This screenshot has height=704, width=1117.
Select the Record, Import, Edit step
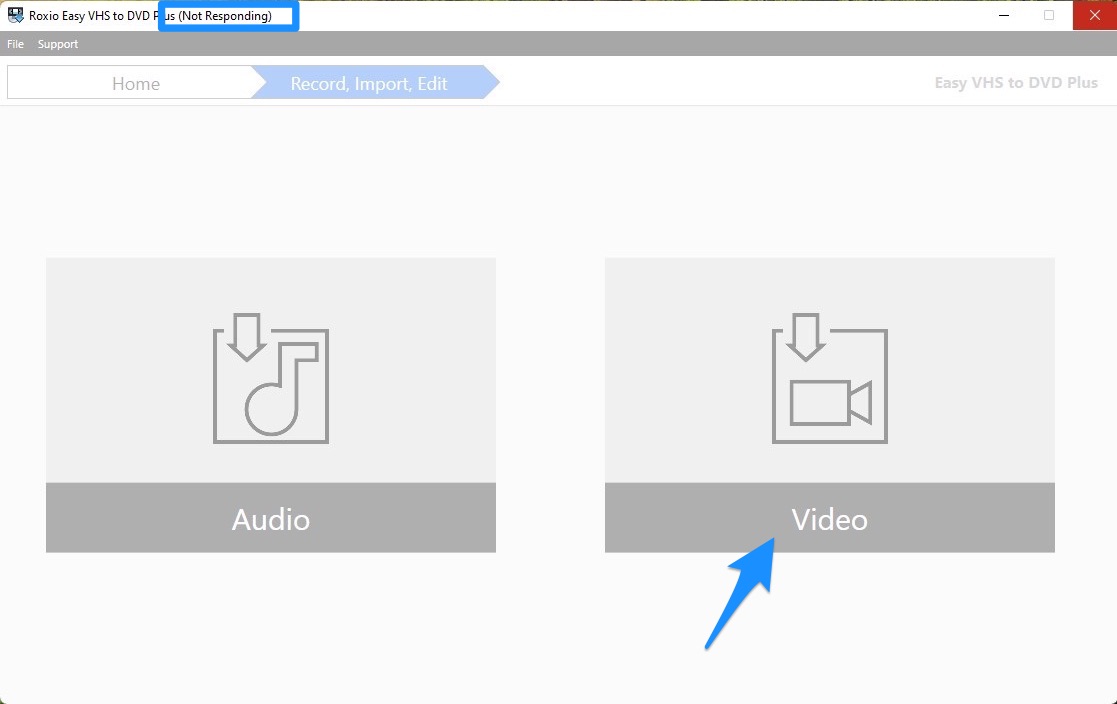369,83
